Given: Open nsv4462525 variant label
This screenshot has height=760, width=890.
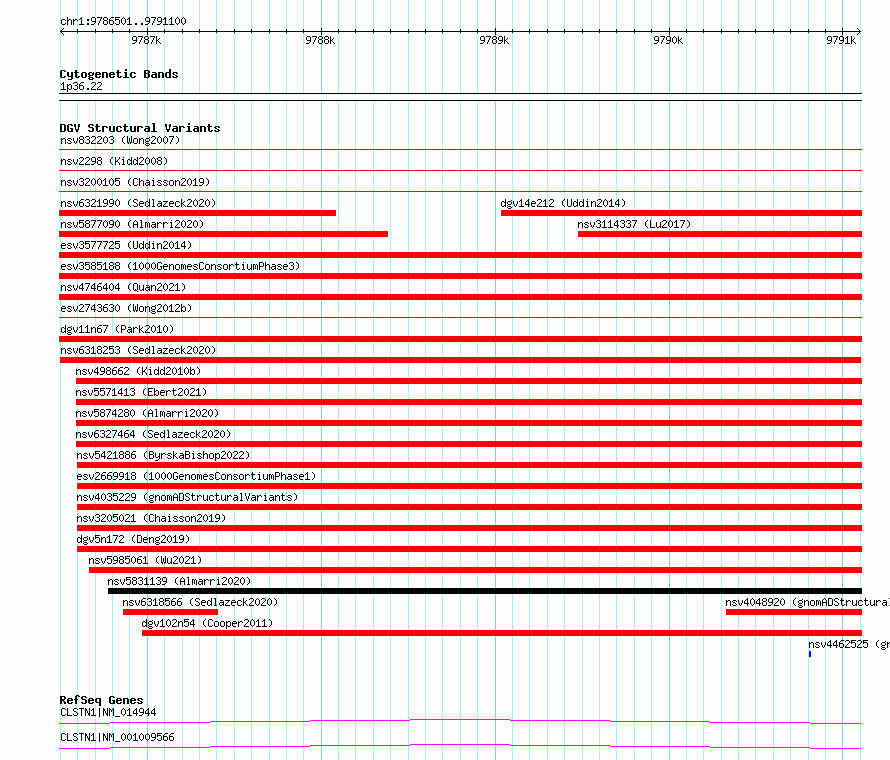Looking at the screenshot, I should click(849, 644).
